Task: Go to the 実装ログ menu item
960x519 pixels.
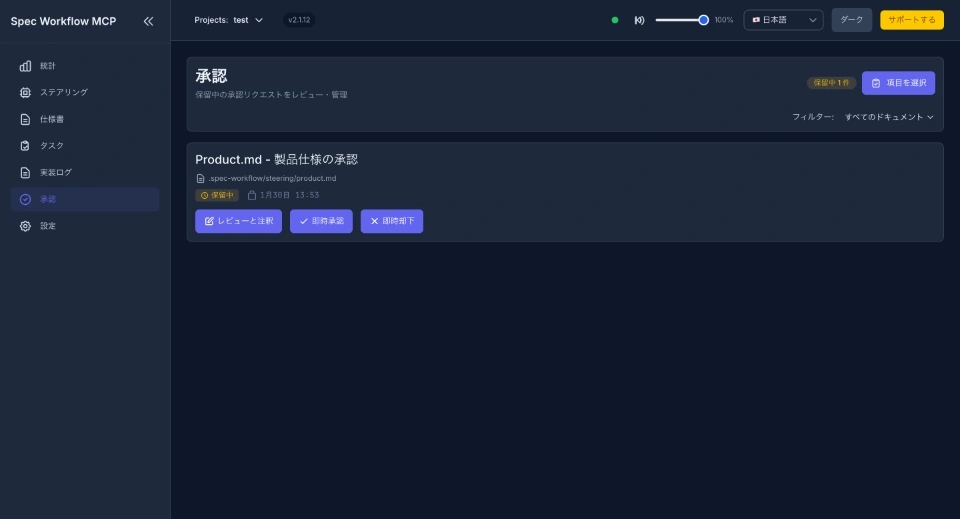Action: 56,172
